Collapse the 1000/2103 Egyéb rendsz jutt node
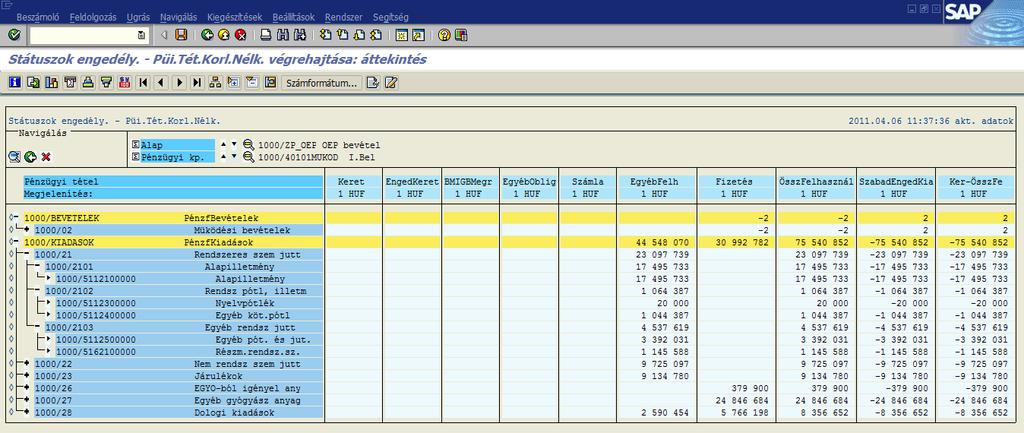This screenshot has width=1024, height=433. (x=37, y=327)
